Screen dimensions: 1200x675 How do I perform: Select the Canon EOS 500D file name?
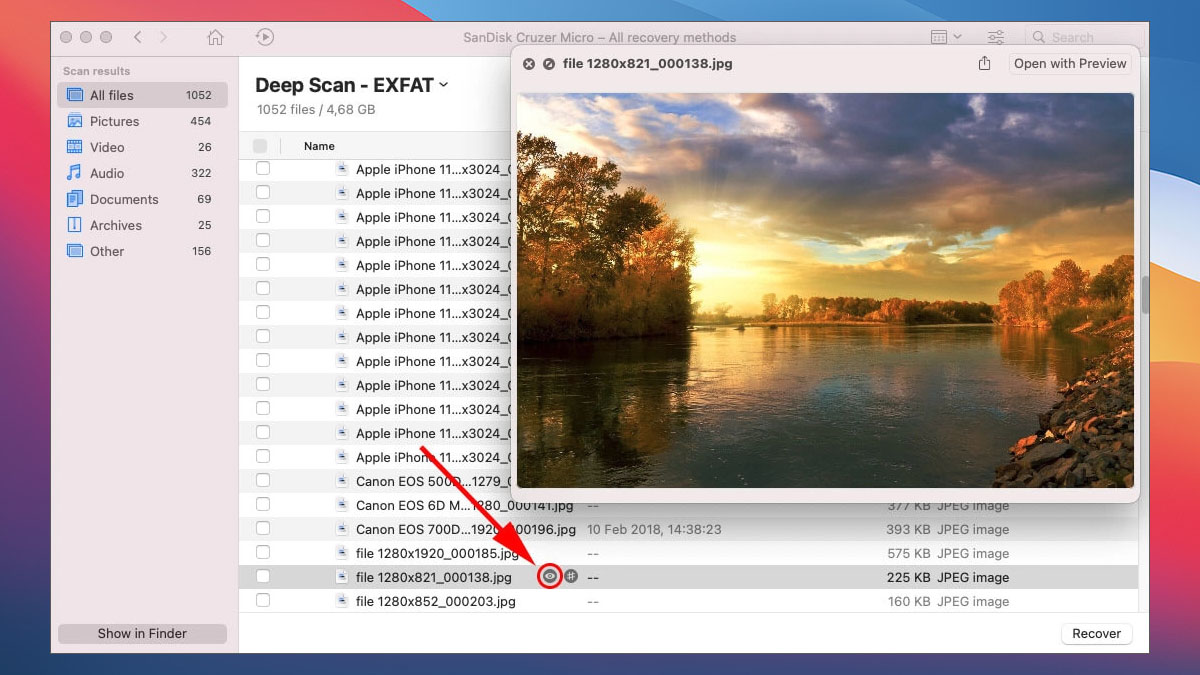pos(432,481)
